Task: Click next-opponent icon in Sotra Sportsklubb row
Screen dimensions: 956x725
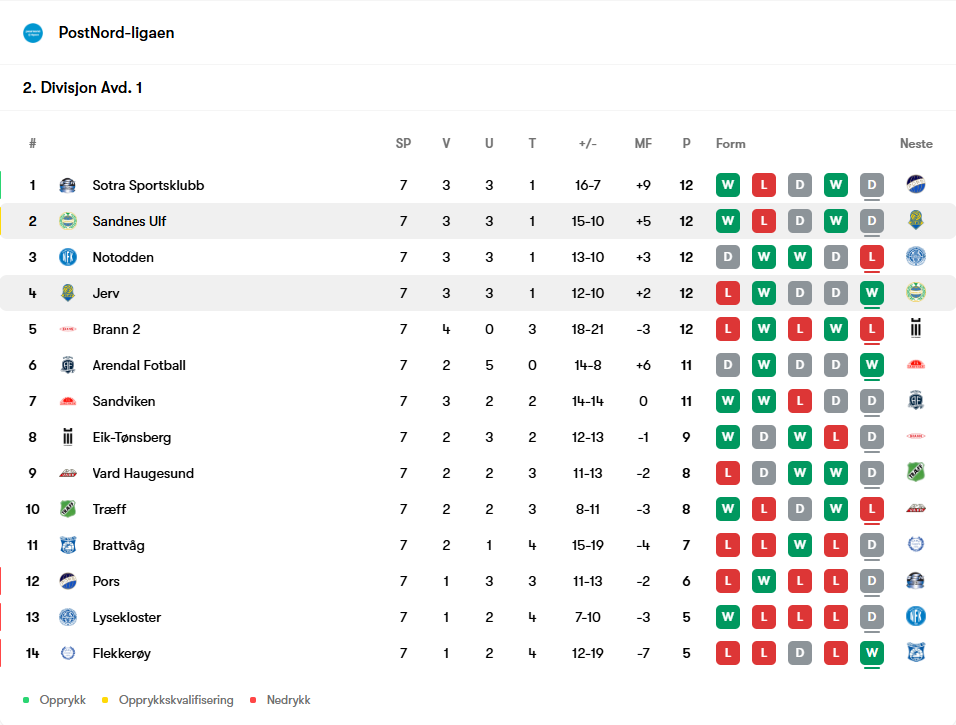Action: coord(916,184)
